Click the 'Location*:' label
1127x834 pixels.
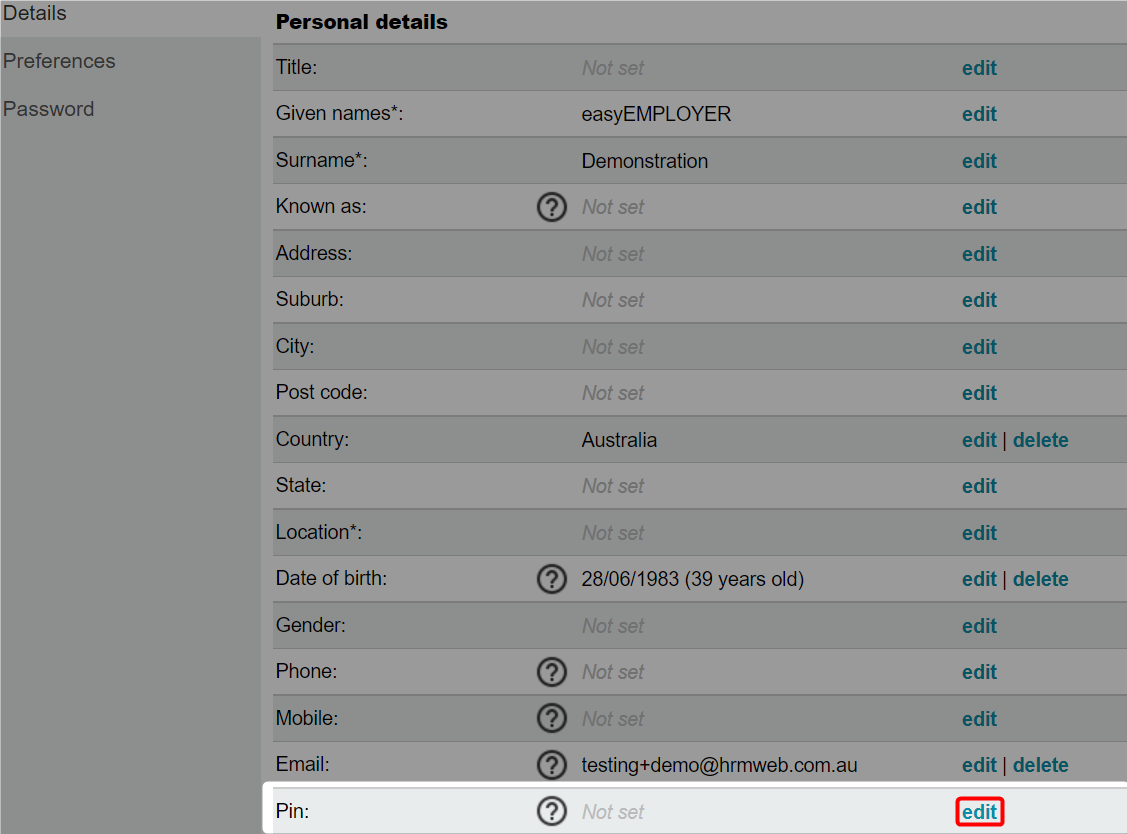coord(319,532)
